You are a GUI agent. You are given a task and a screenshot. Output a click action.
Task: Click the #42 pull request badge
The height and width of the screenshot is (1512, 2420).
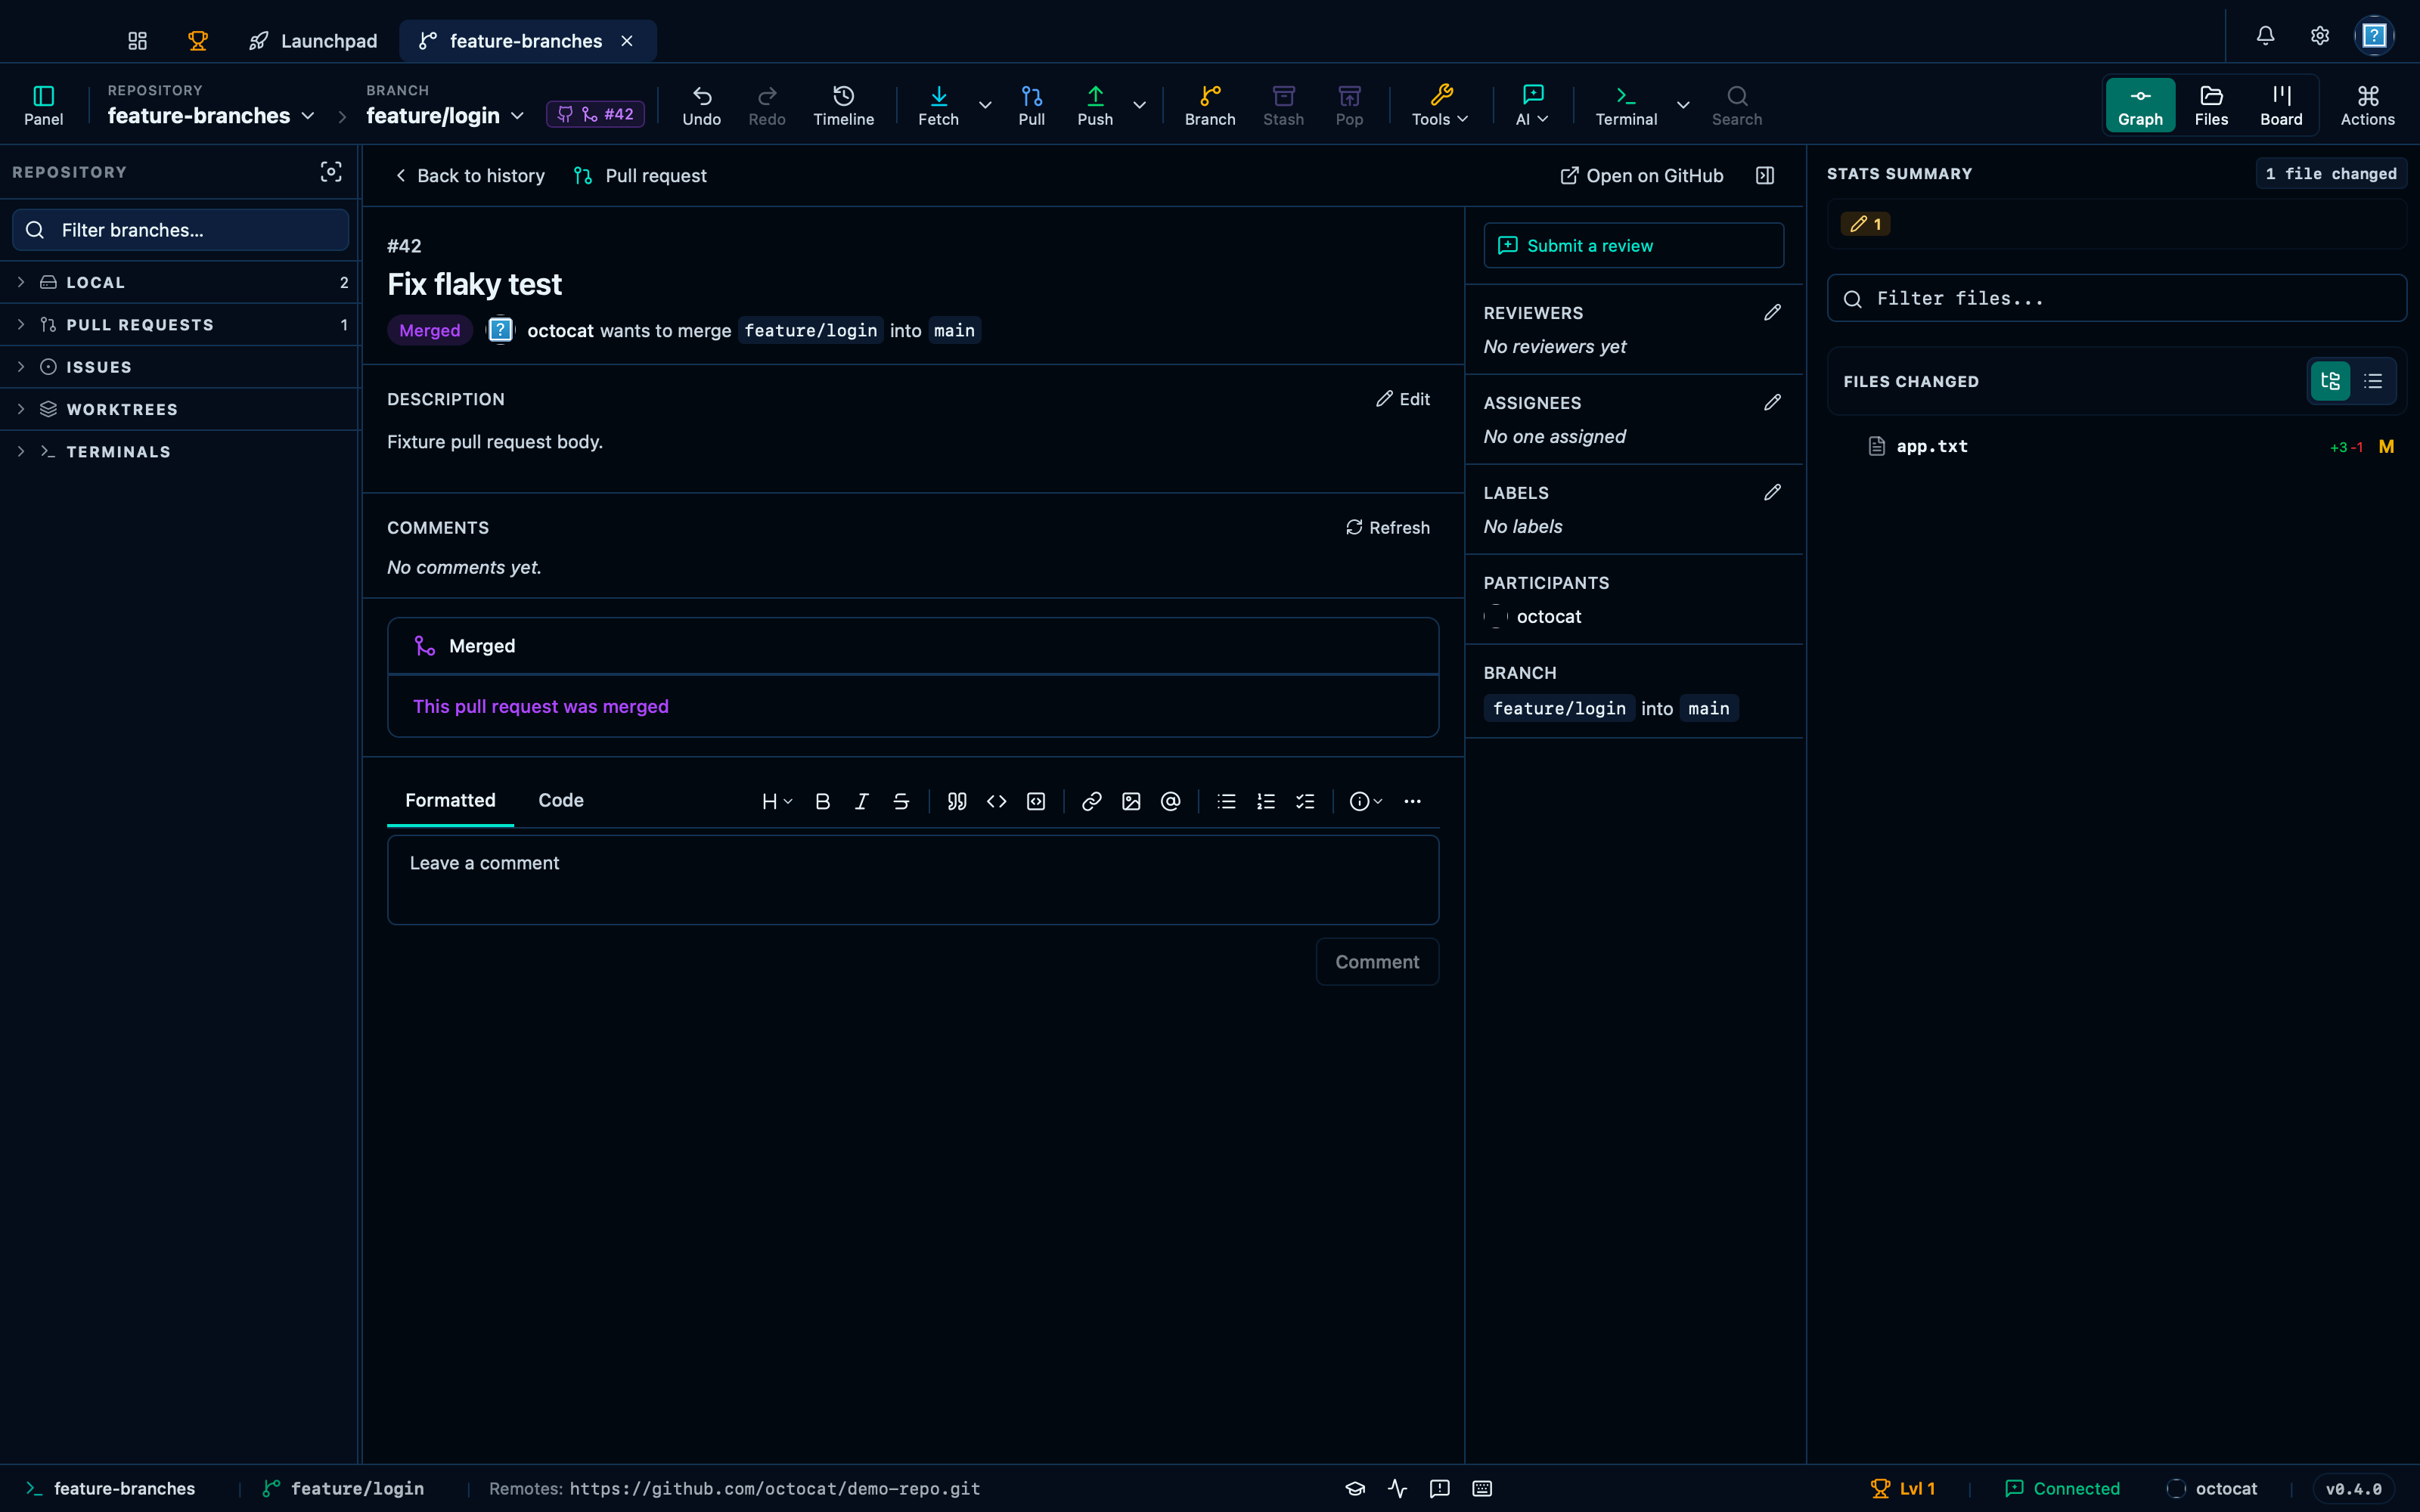click(x=595, y=114)
